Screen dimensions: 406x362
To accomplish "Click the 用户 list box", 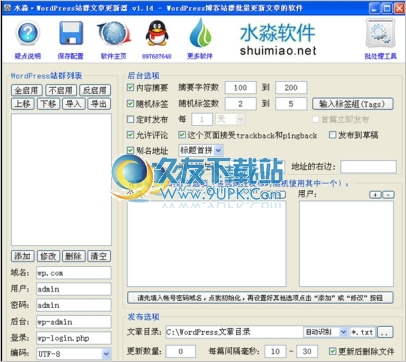I will [x=346, y=243].
